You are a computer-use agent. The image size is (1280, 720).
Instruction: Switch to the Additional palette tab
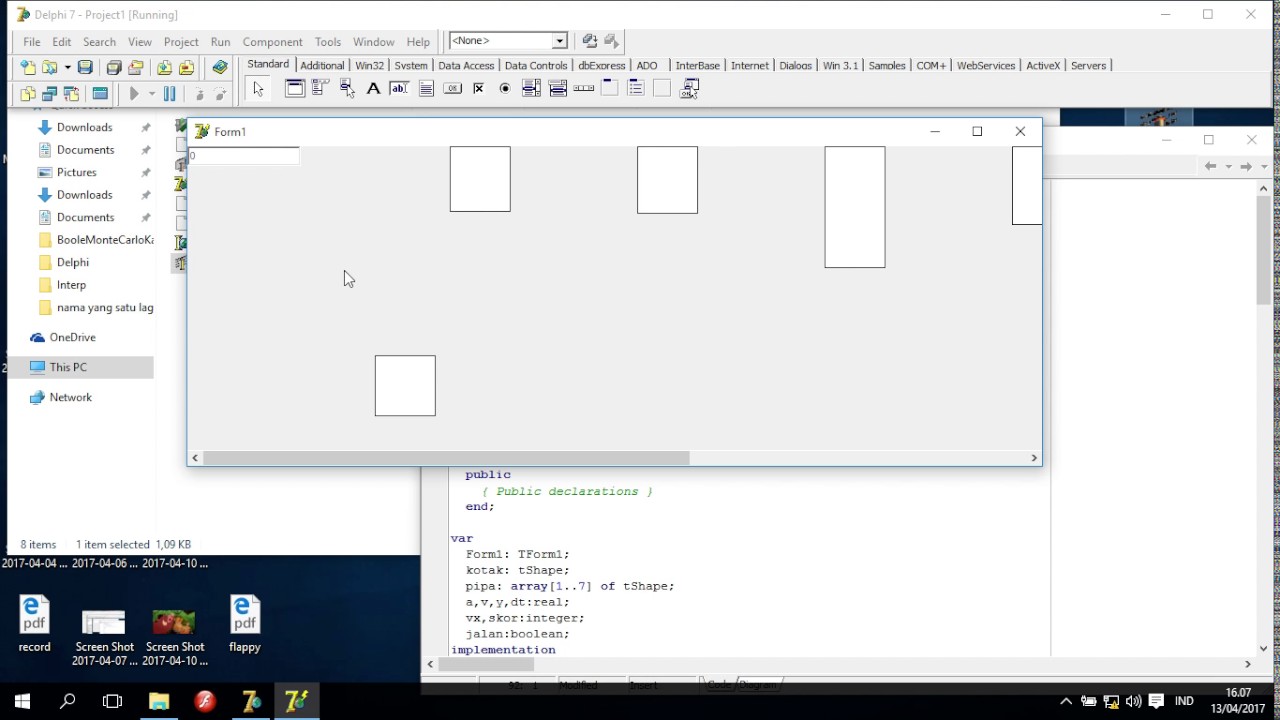322,65
